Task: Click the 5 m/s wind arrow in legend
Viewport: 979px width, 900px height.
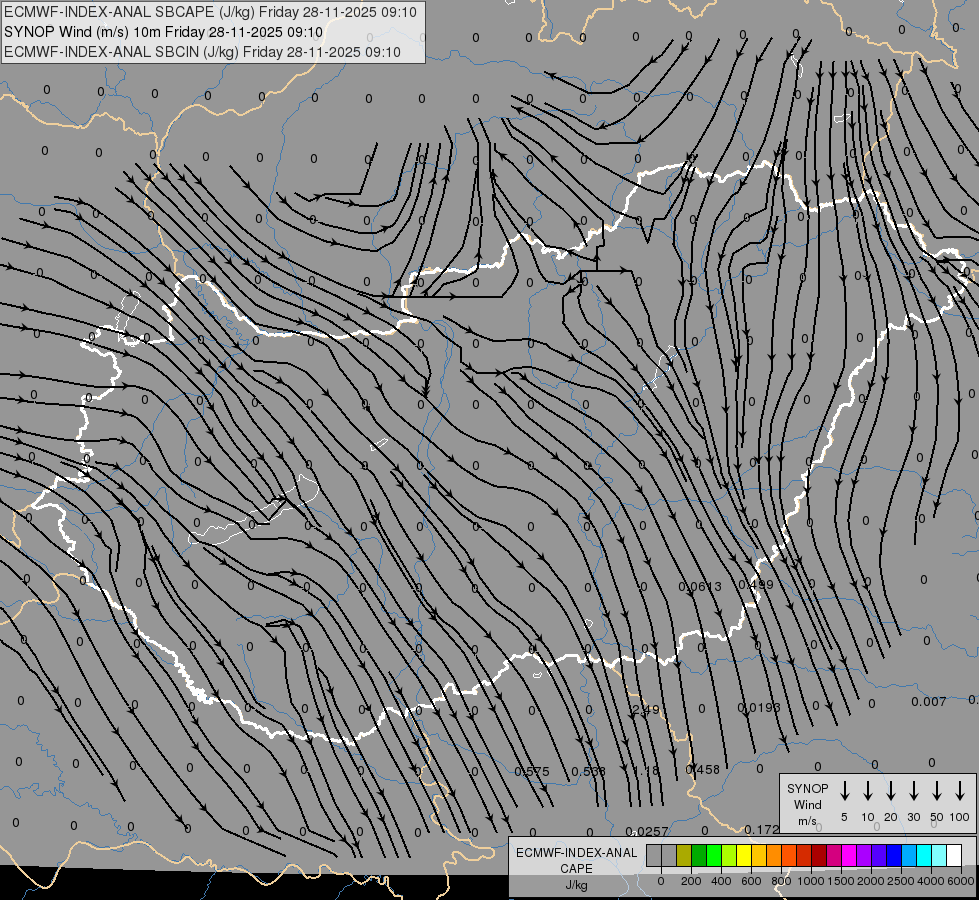Action: pos(844,791)
